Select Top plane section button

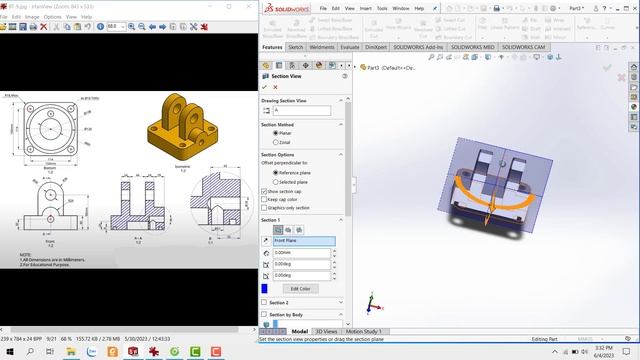[x=289, y=230]
